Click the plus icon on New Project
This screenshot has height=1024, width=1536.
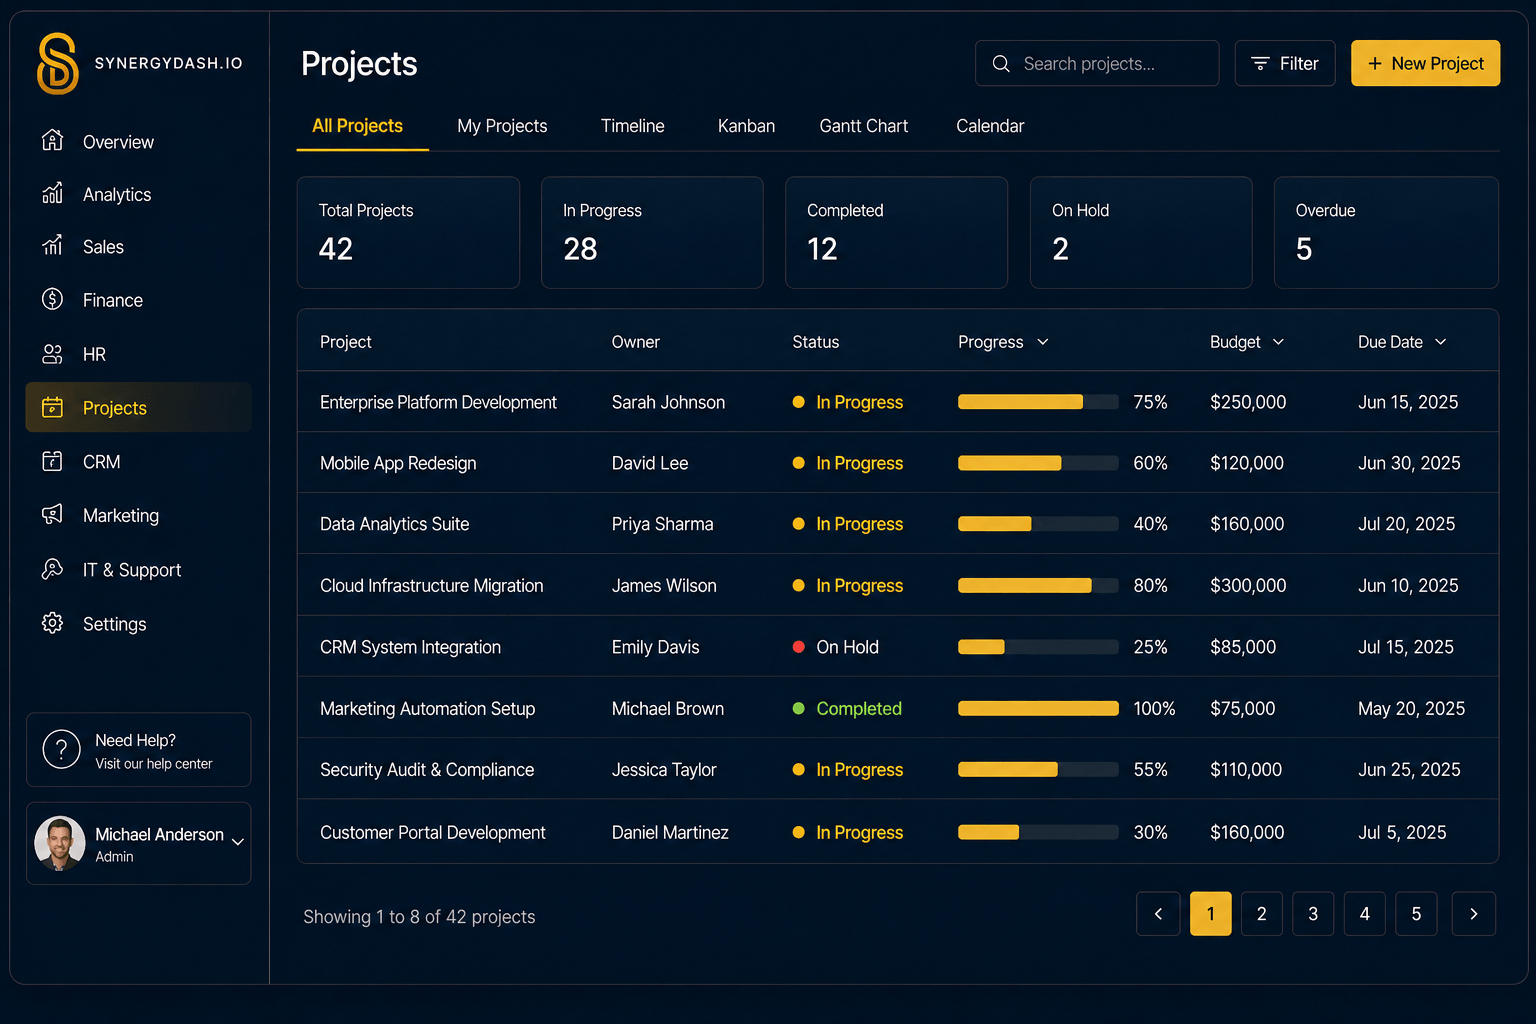[x=1375, y=64]
